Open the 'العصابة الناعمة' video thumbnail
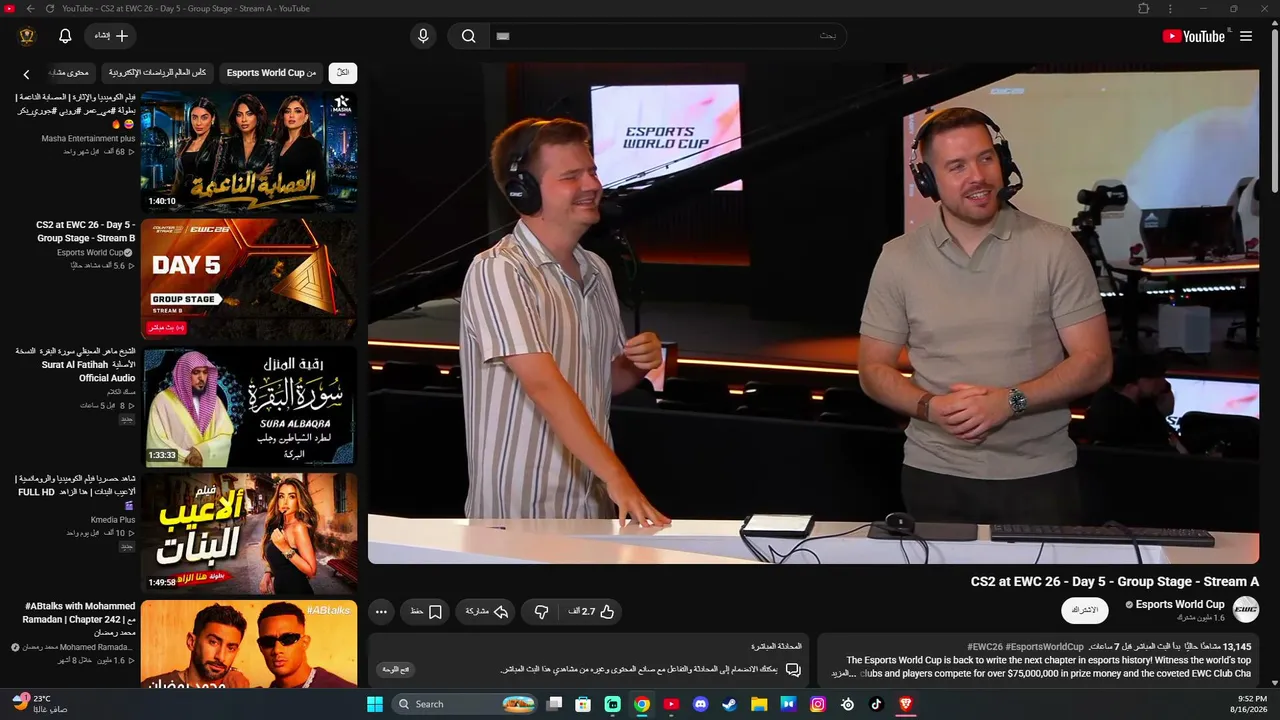 tap(249, 151)
